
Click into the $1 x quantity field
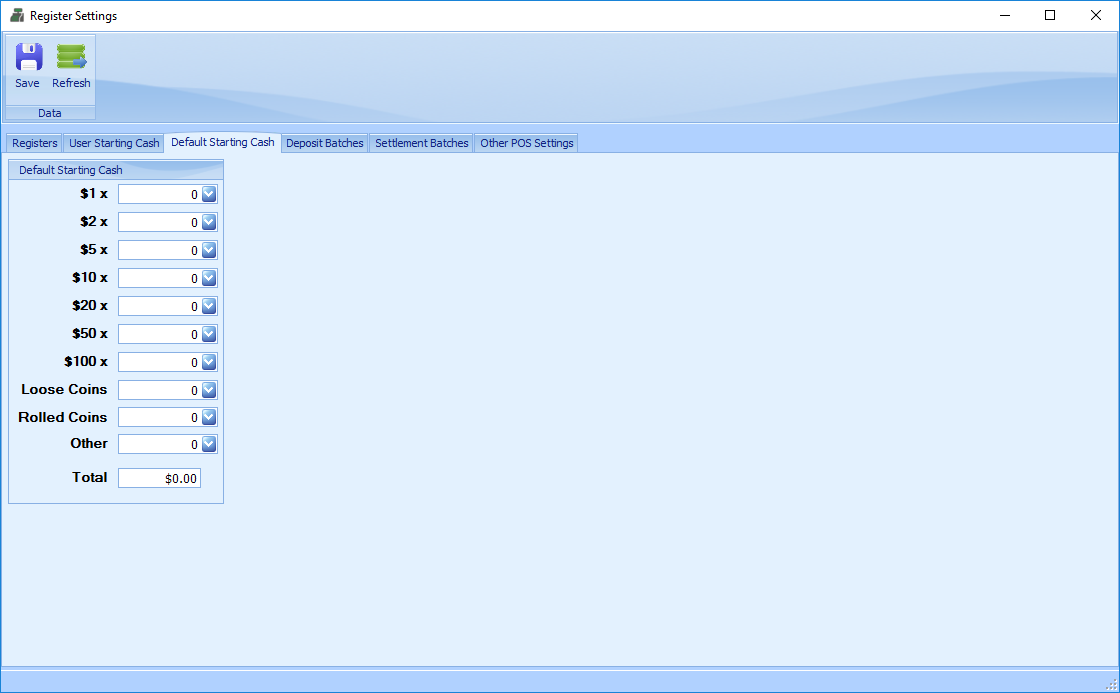(159, 194)
